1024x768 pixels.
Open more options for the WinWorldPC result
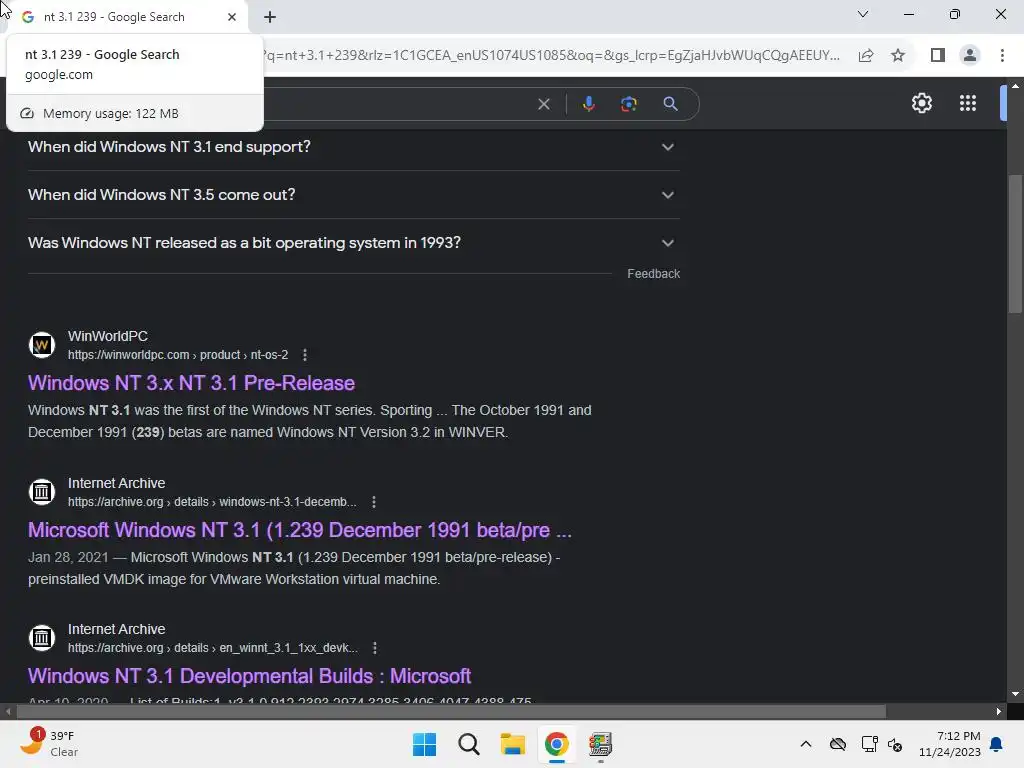(x=304, y=355)
